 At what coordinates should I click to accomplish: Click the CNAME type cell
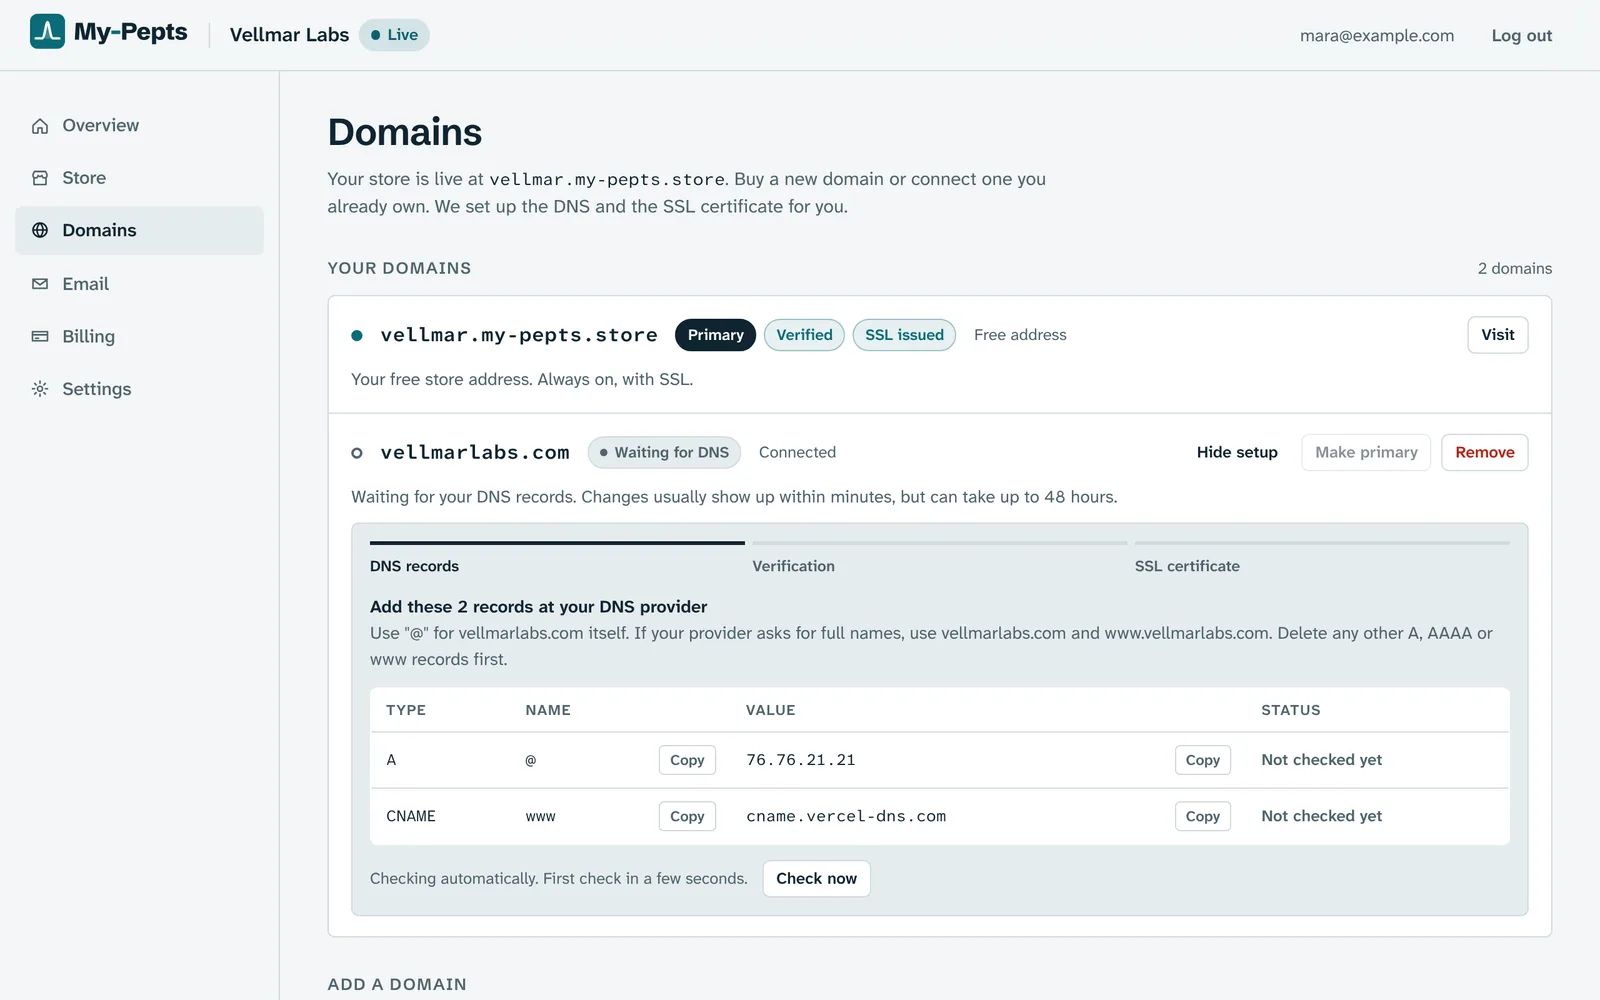[411, 816]
